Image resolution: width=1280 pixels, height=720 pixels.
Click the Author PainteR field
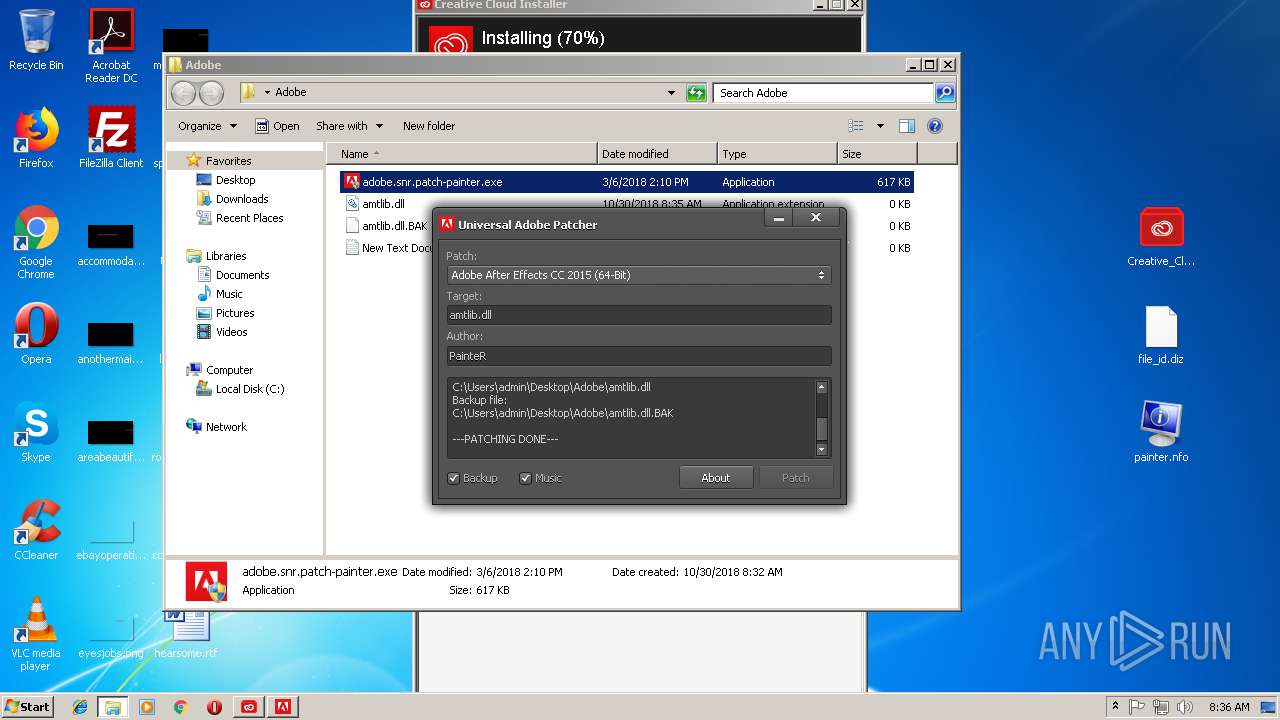pos(639,356)
